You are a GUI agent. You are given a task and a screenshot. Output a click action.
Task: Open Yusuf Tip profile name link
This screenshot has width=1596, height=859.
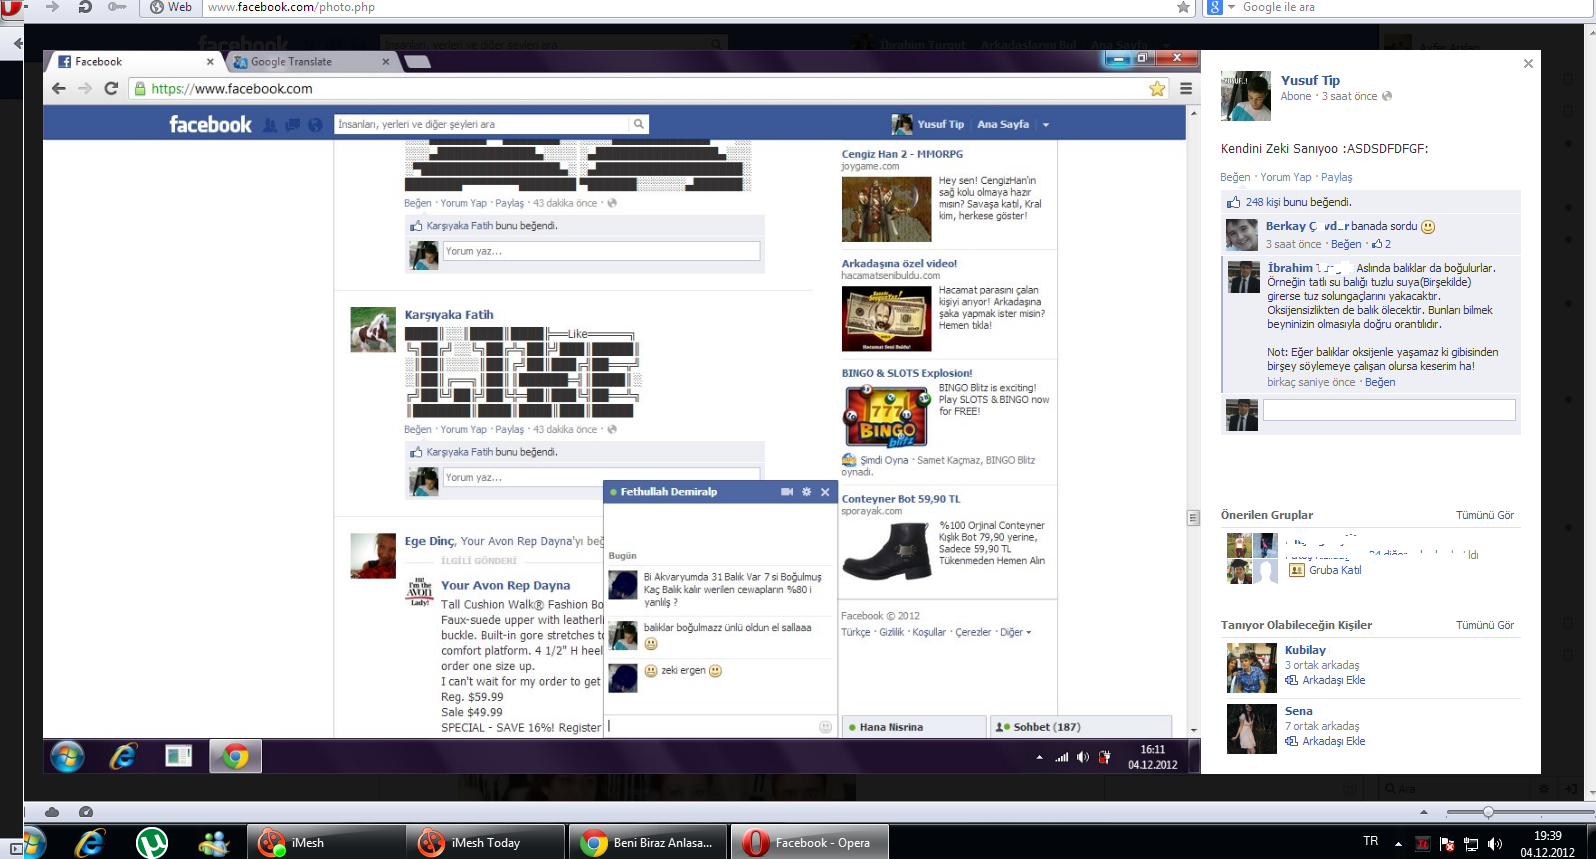(x=1310, y=80)
